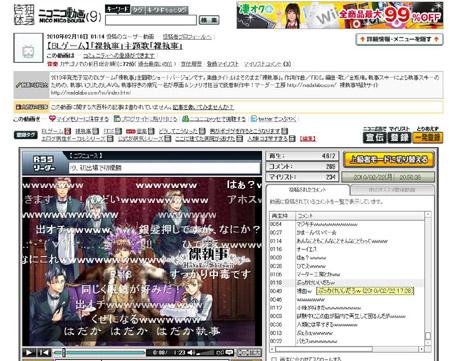The height and width of the screenshot is (361, 450).
Task: Click the repeat icon next to the volume bar
Action: (220, 352)
